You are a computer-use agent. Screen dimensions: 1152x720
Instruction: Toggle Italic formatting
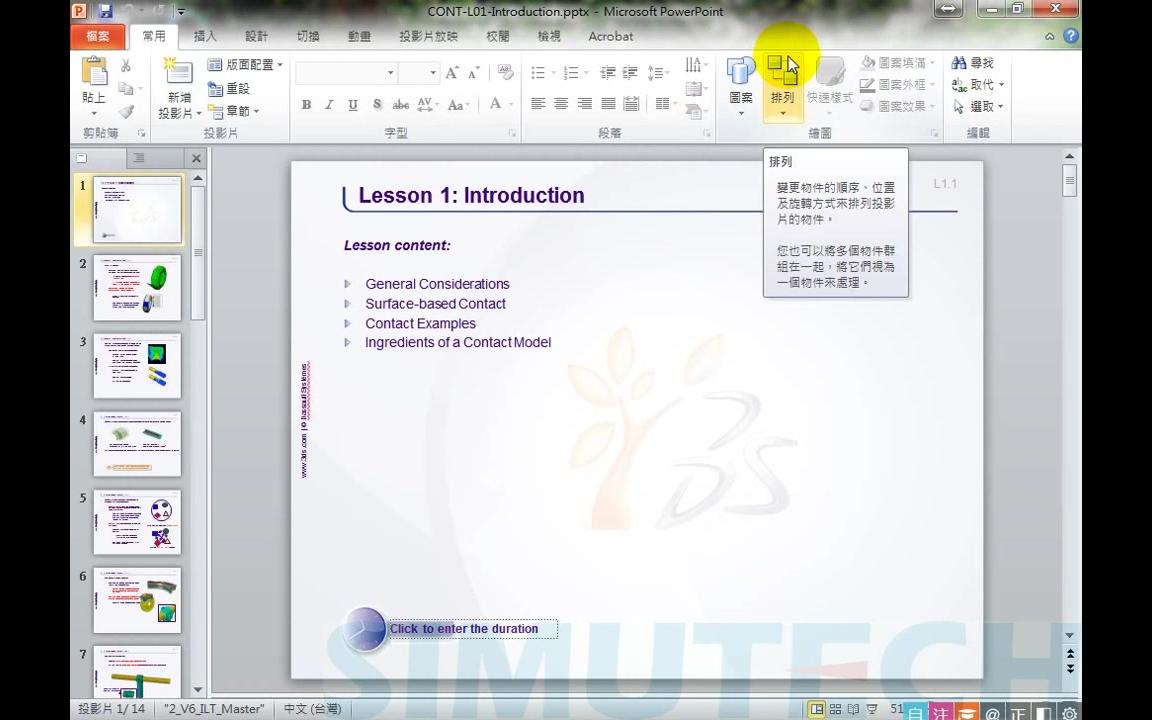pyautogui.click(x=329, y=104)
